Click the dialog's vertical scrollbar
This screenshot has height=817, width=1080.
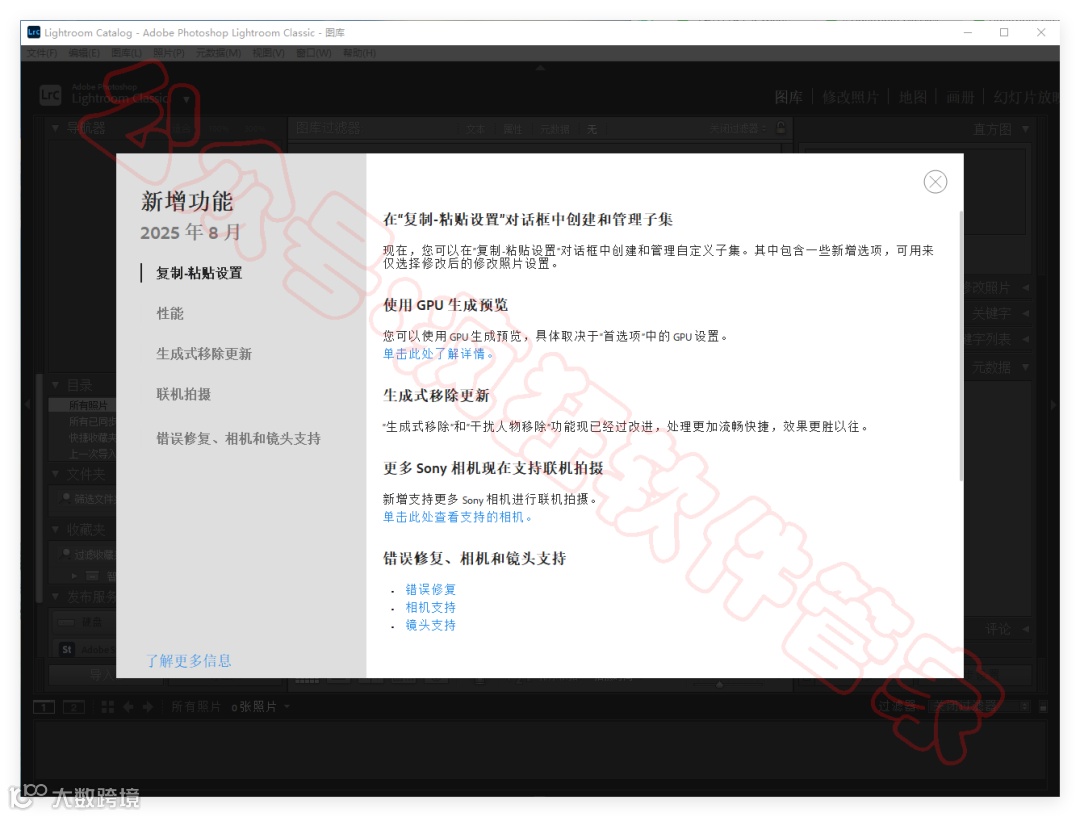[x=961, y=347]
